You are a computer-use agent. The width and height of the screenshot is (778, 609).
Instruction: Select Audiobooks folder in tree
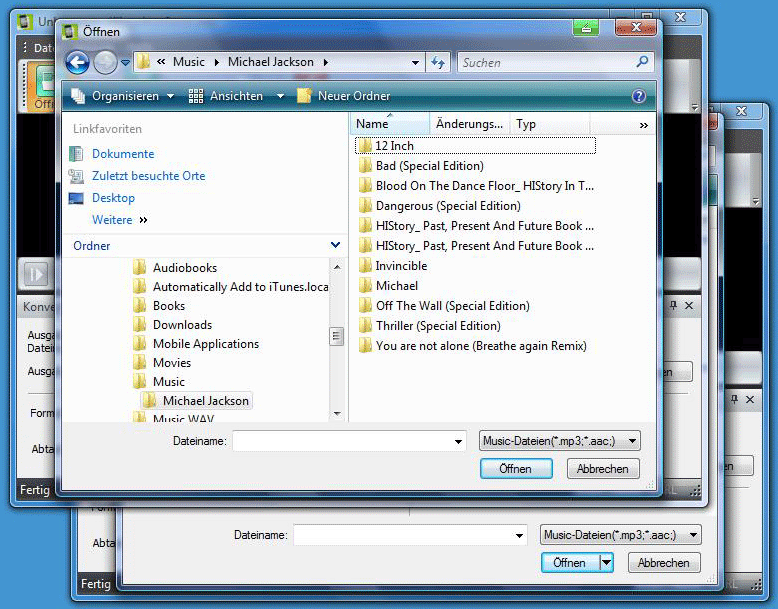(x=185, y=268)
